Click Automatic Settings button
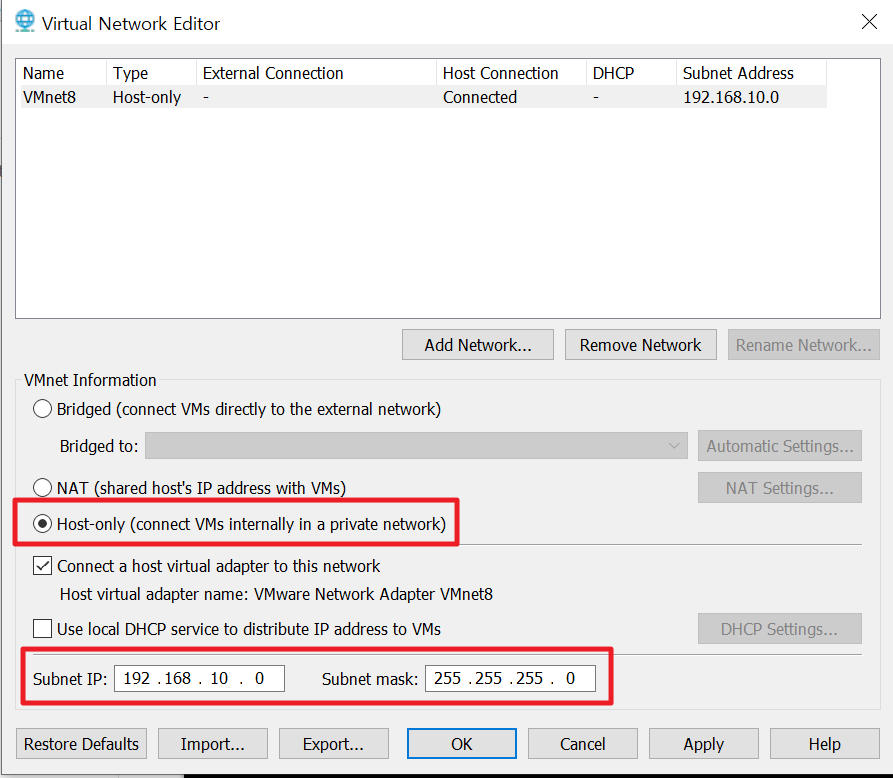Viewport: 893px width, 778px height. 780,445
